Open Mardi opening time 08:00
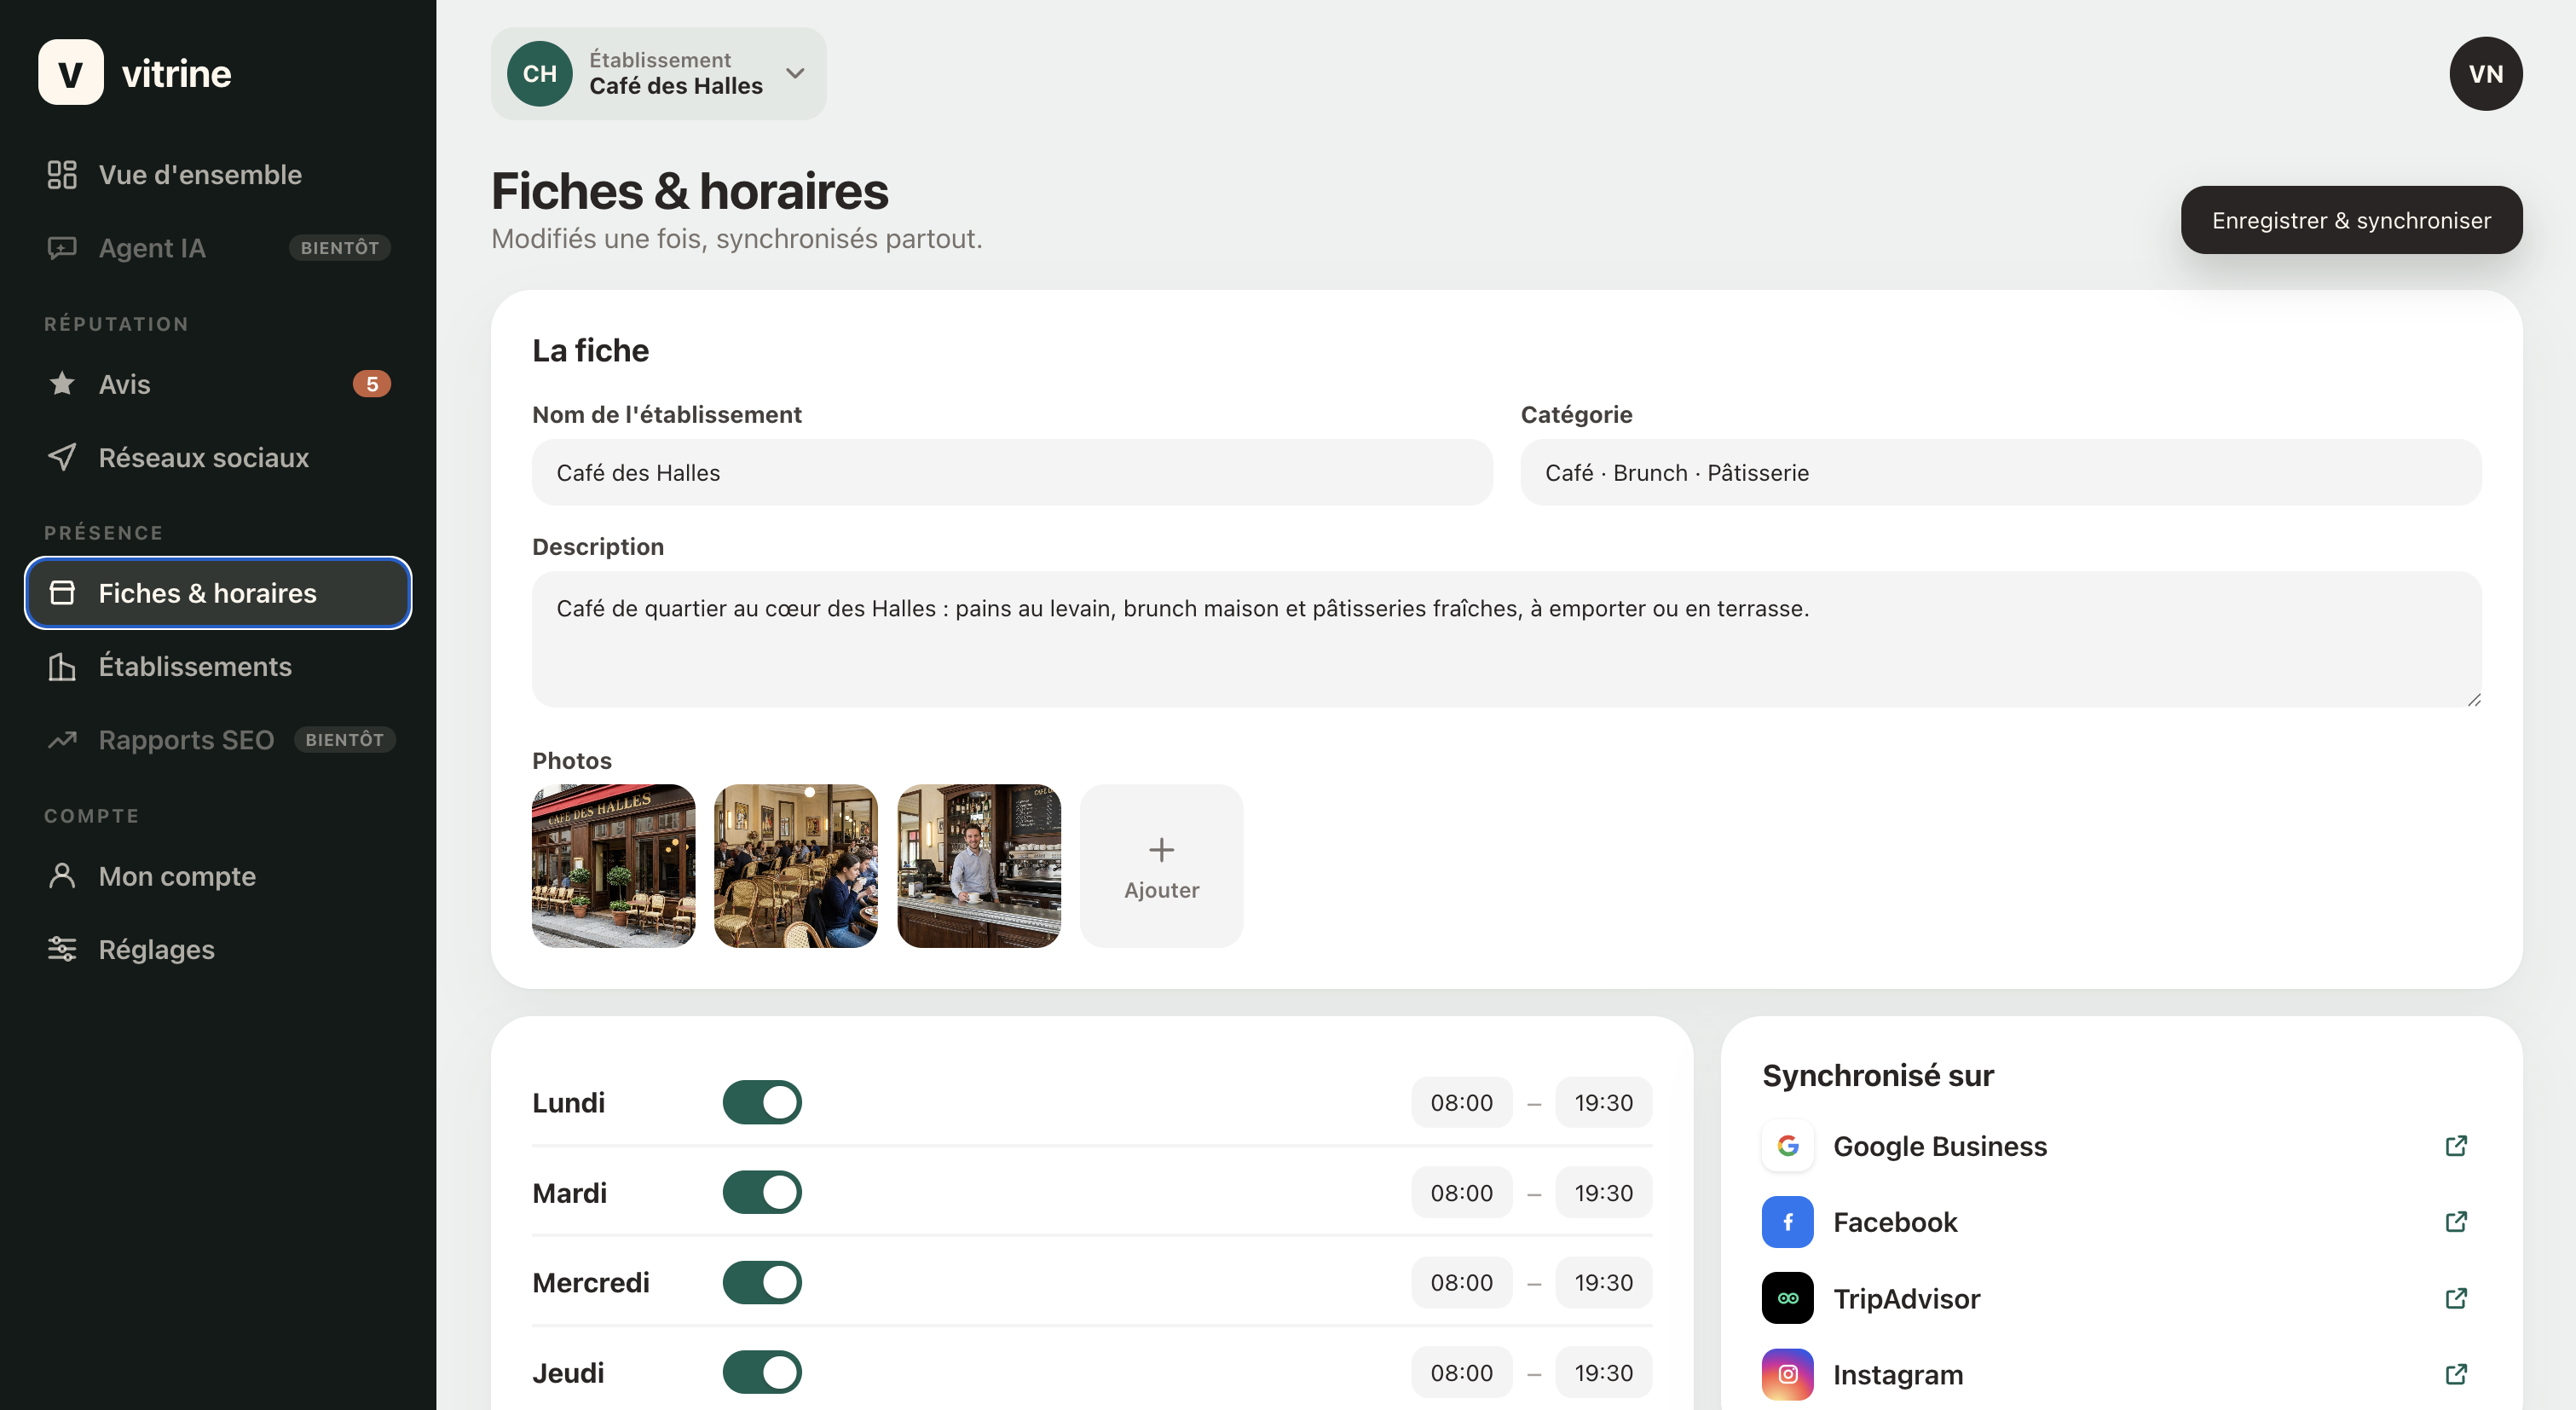 pyautogui.click(x=1461, y=1192)
